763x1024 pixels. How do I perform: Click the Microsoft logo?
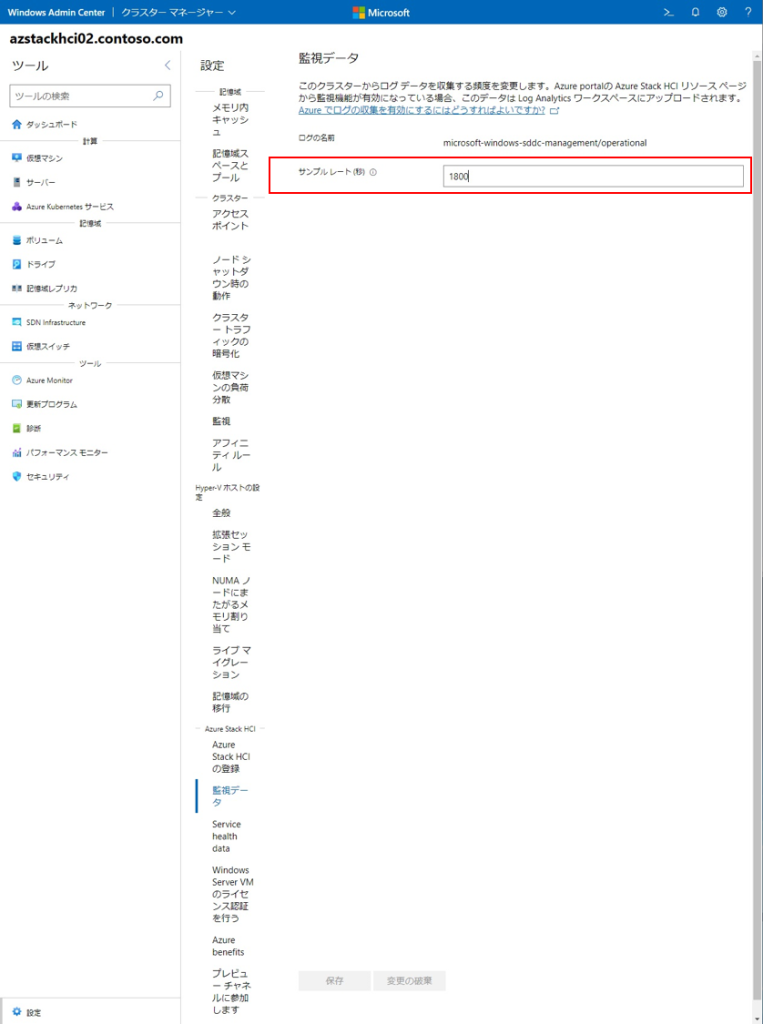pyautogui.click(x=382, y=12)
